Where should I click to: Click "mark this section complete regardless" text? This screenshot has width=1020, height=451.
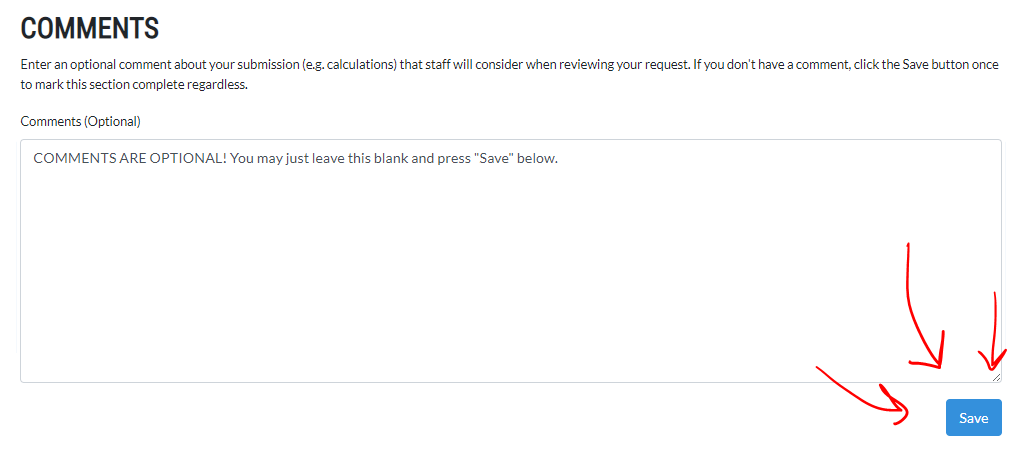(140, 85)
